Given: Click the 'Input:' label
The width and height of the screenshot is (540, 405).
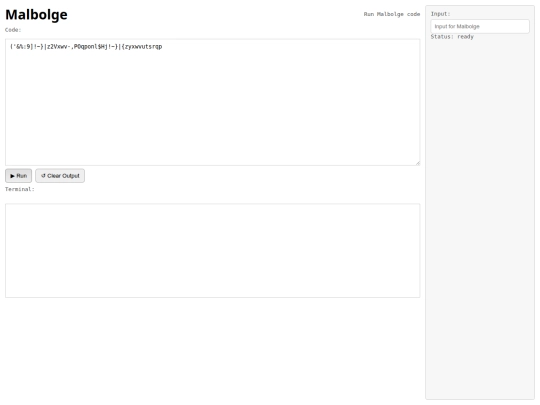Looking at the screenshot, I should 440,14.
